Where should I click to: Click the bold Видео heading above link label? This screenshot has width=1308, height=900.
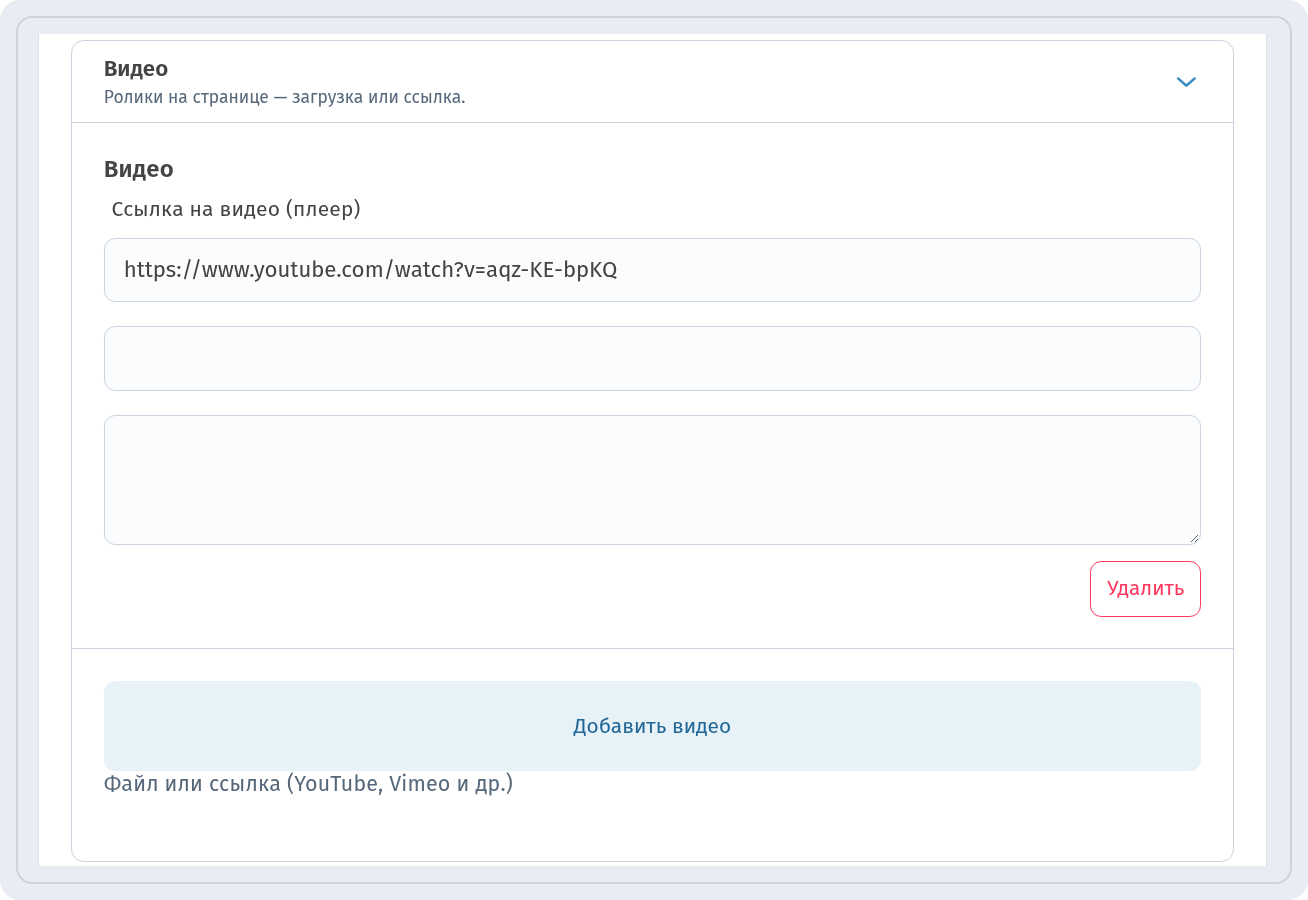click(139, 169)
